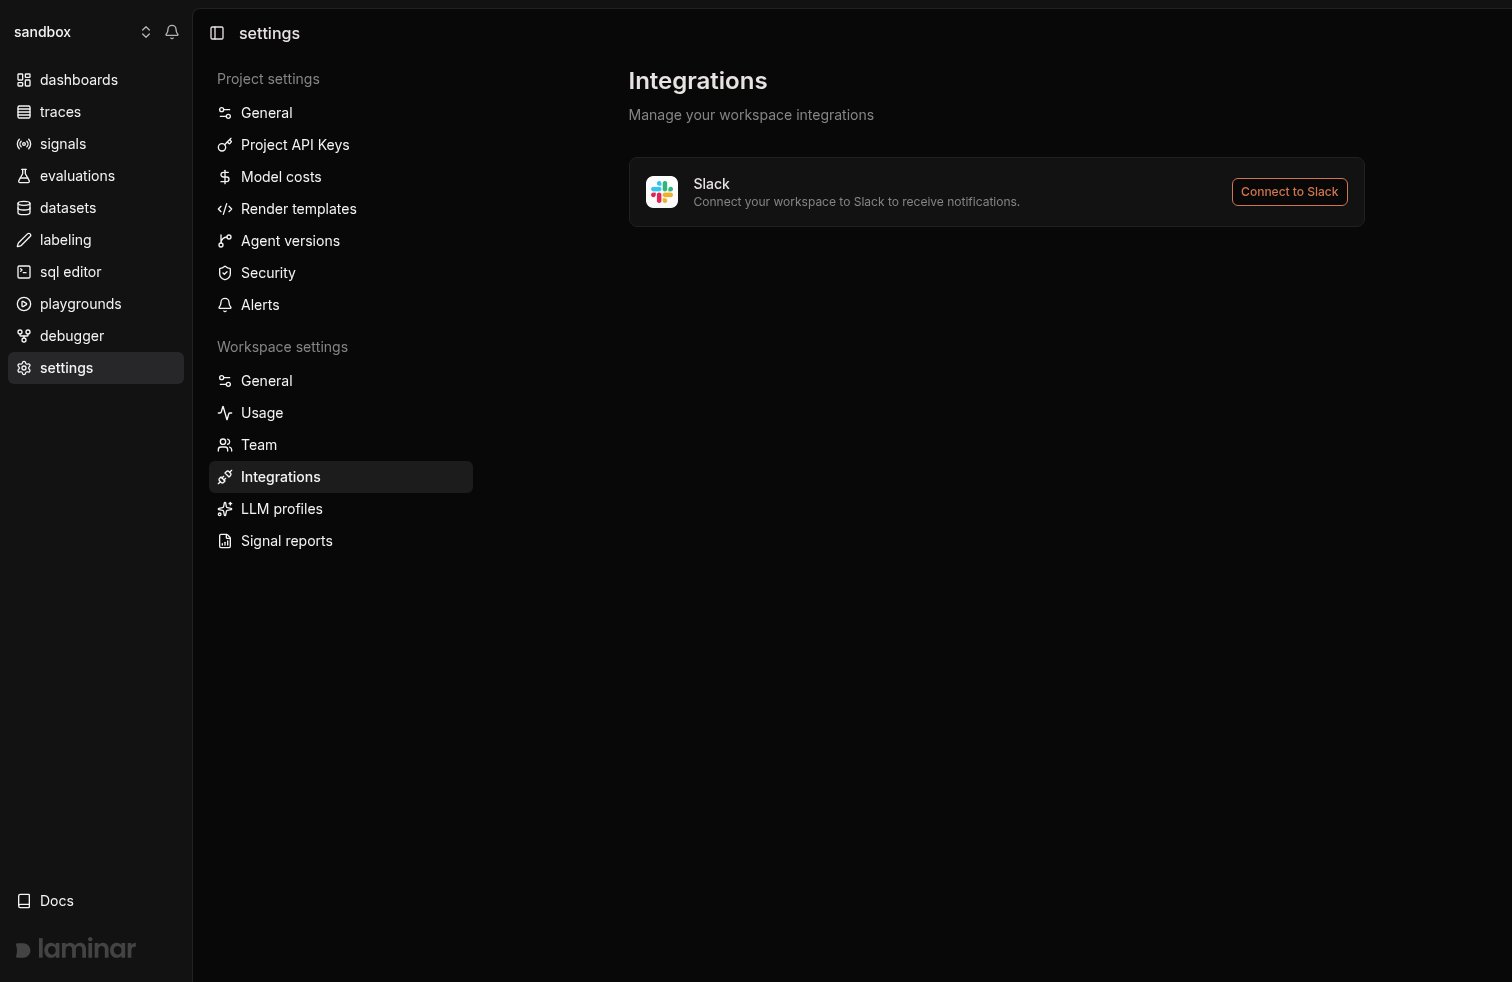1512x982 pixels.
Task: Click the Slack logo icon
Action: pyautogui.click(x=662, y=192)
